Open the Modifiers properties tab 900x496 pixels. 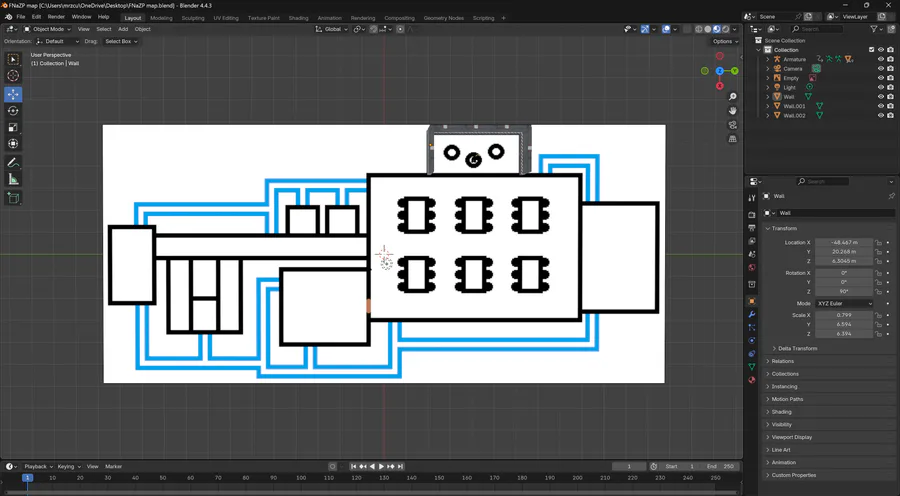[752, 315]
